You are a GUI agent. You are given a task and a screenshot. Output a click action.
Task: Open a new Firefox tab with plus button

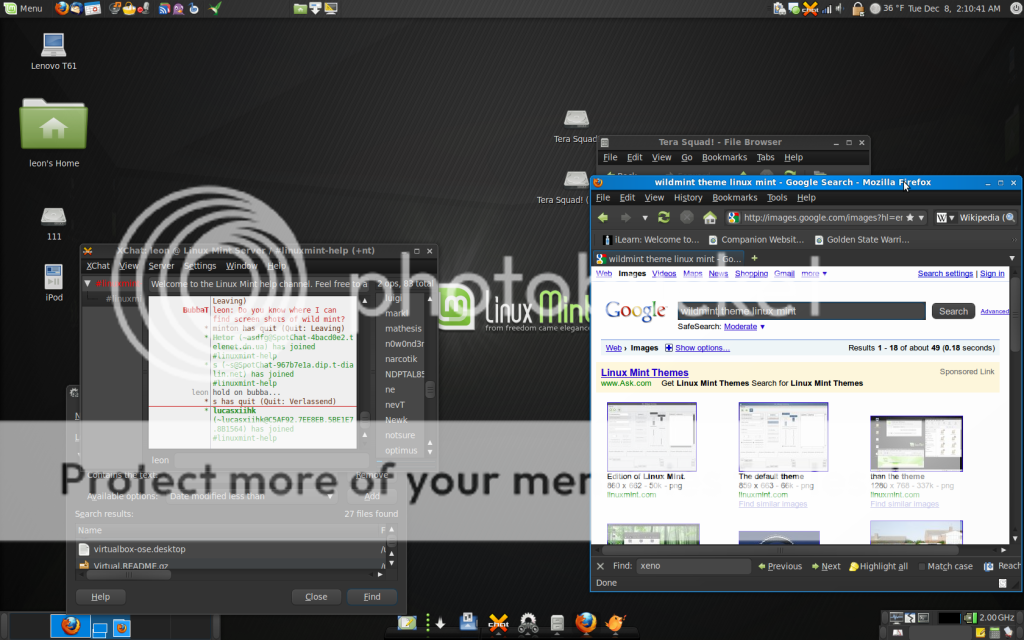(754, 258)
